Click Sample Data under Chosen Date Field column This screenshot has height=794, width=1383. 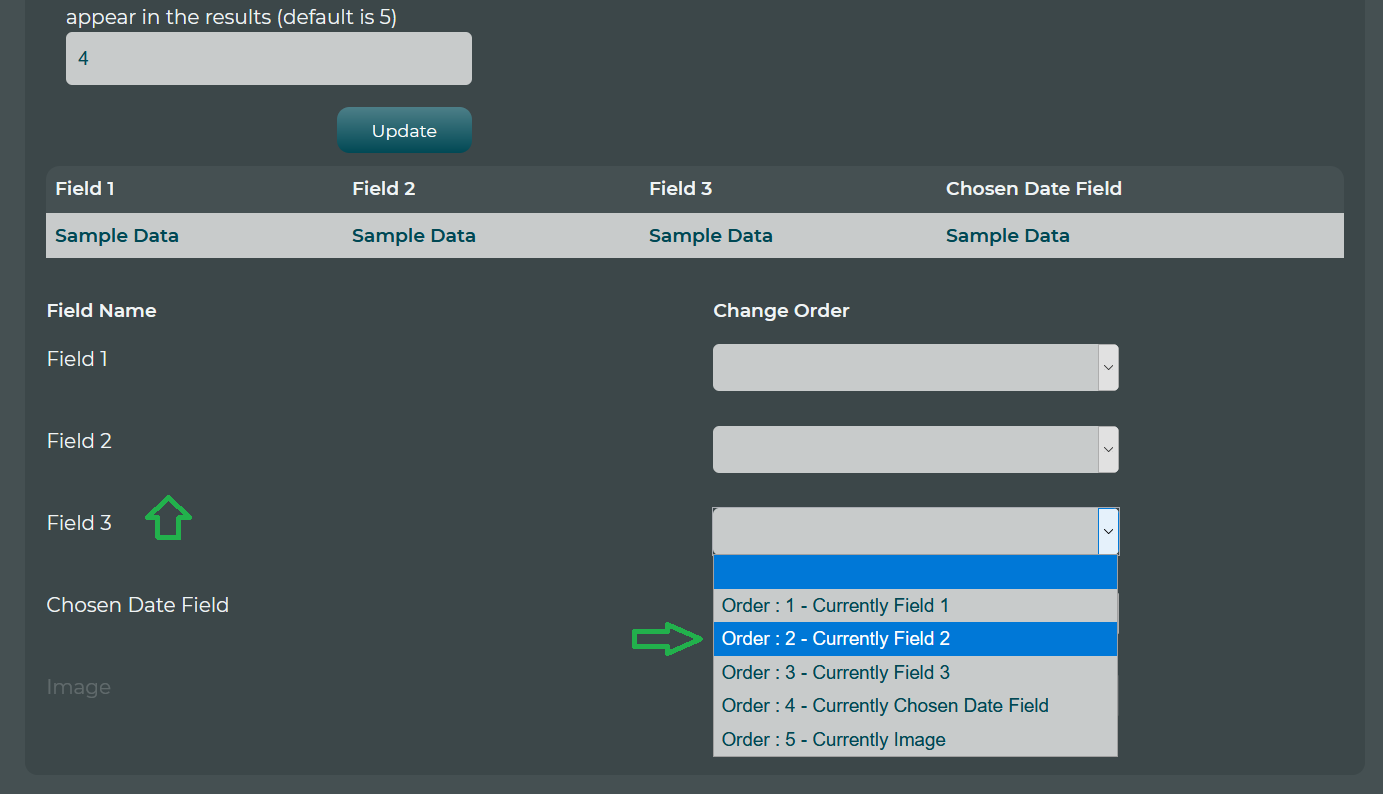pos(1008,236)
